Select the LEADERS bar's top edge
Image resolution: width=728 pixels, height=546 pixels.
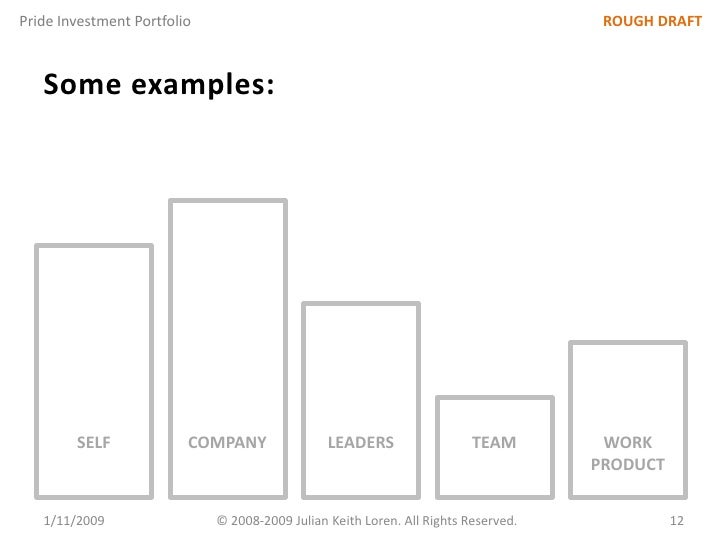click(x=360, y=304)
